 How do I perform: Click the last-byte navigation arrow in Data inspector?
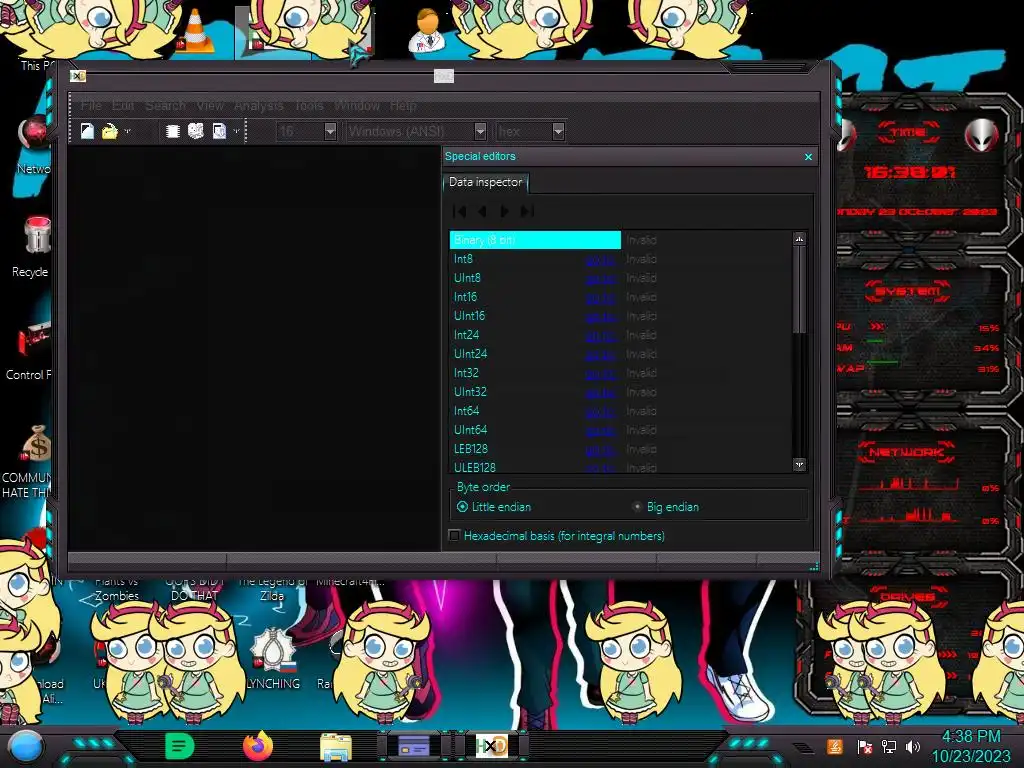(x=527, y=211)
